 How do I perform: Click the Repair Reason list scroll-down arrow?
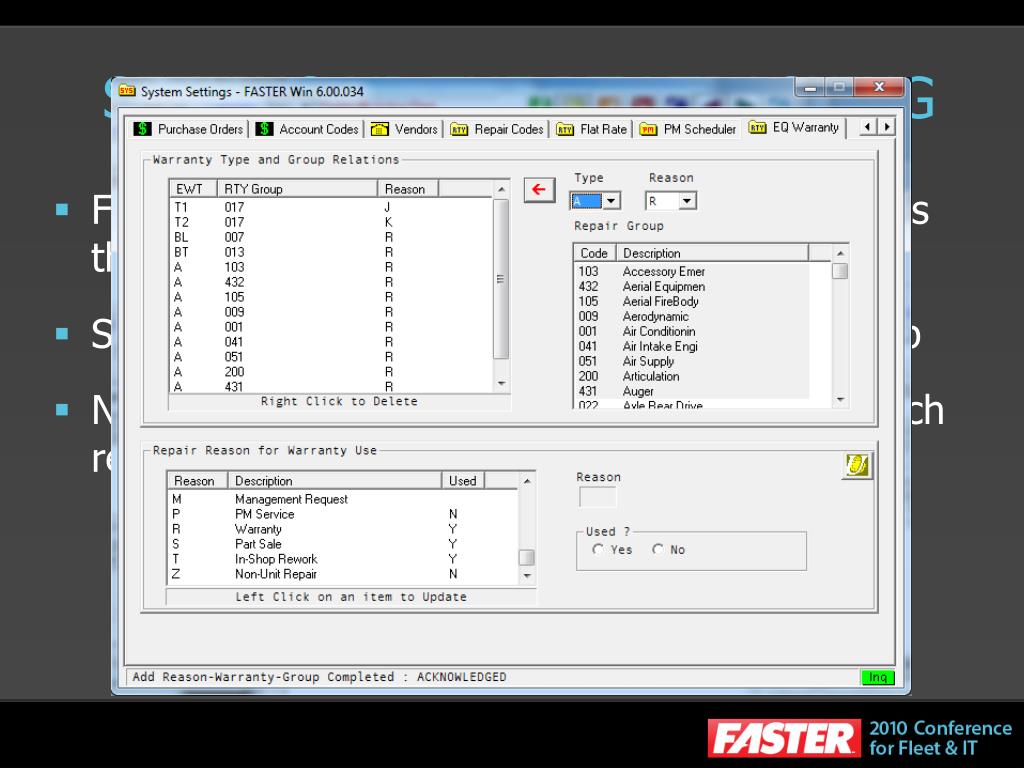point(526,576)
